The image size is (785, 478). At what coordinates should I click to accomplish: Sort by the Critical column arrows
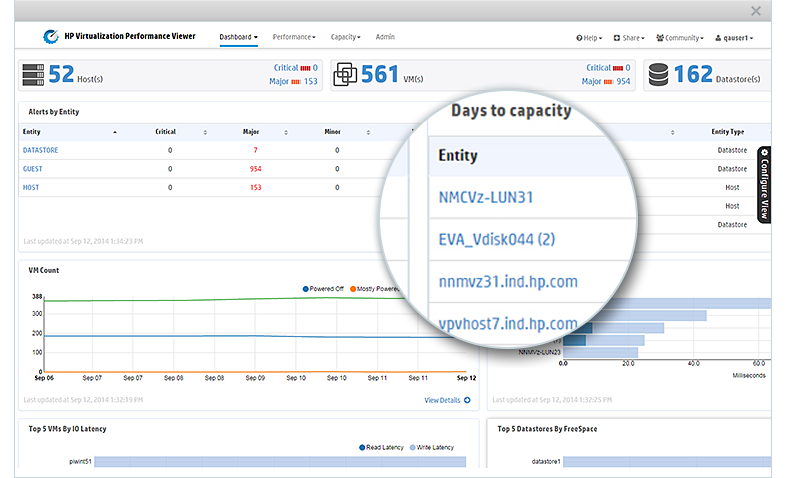(x=205, y=132)
